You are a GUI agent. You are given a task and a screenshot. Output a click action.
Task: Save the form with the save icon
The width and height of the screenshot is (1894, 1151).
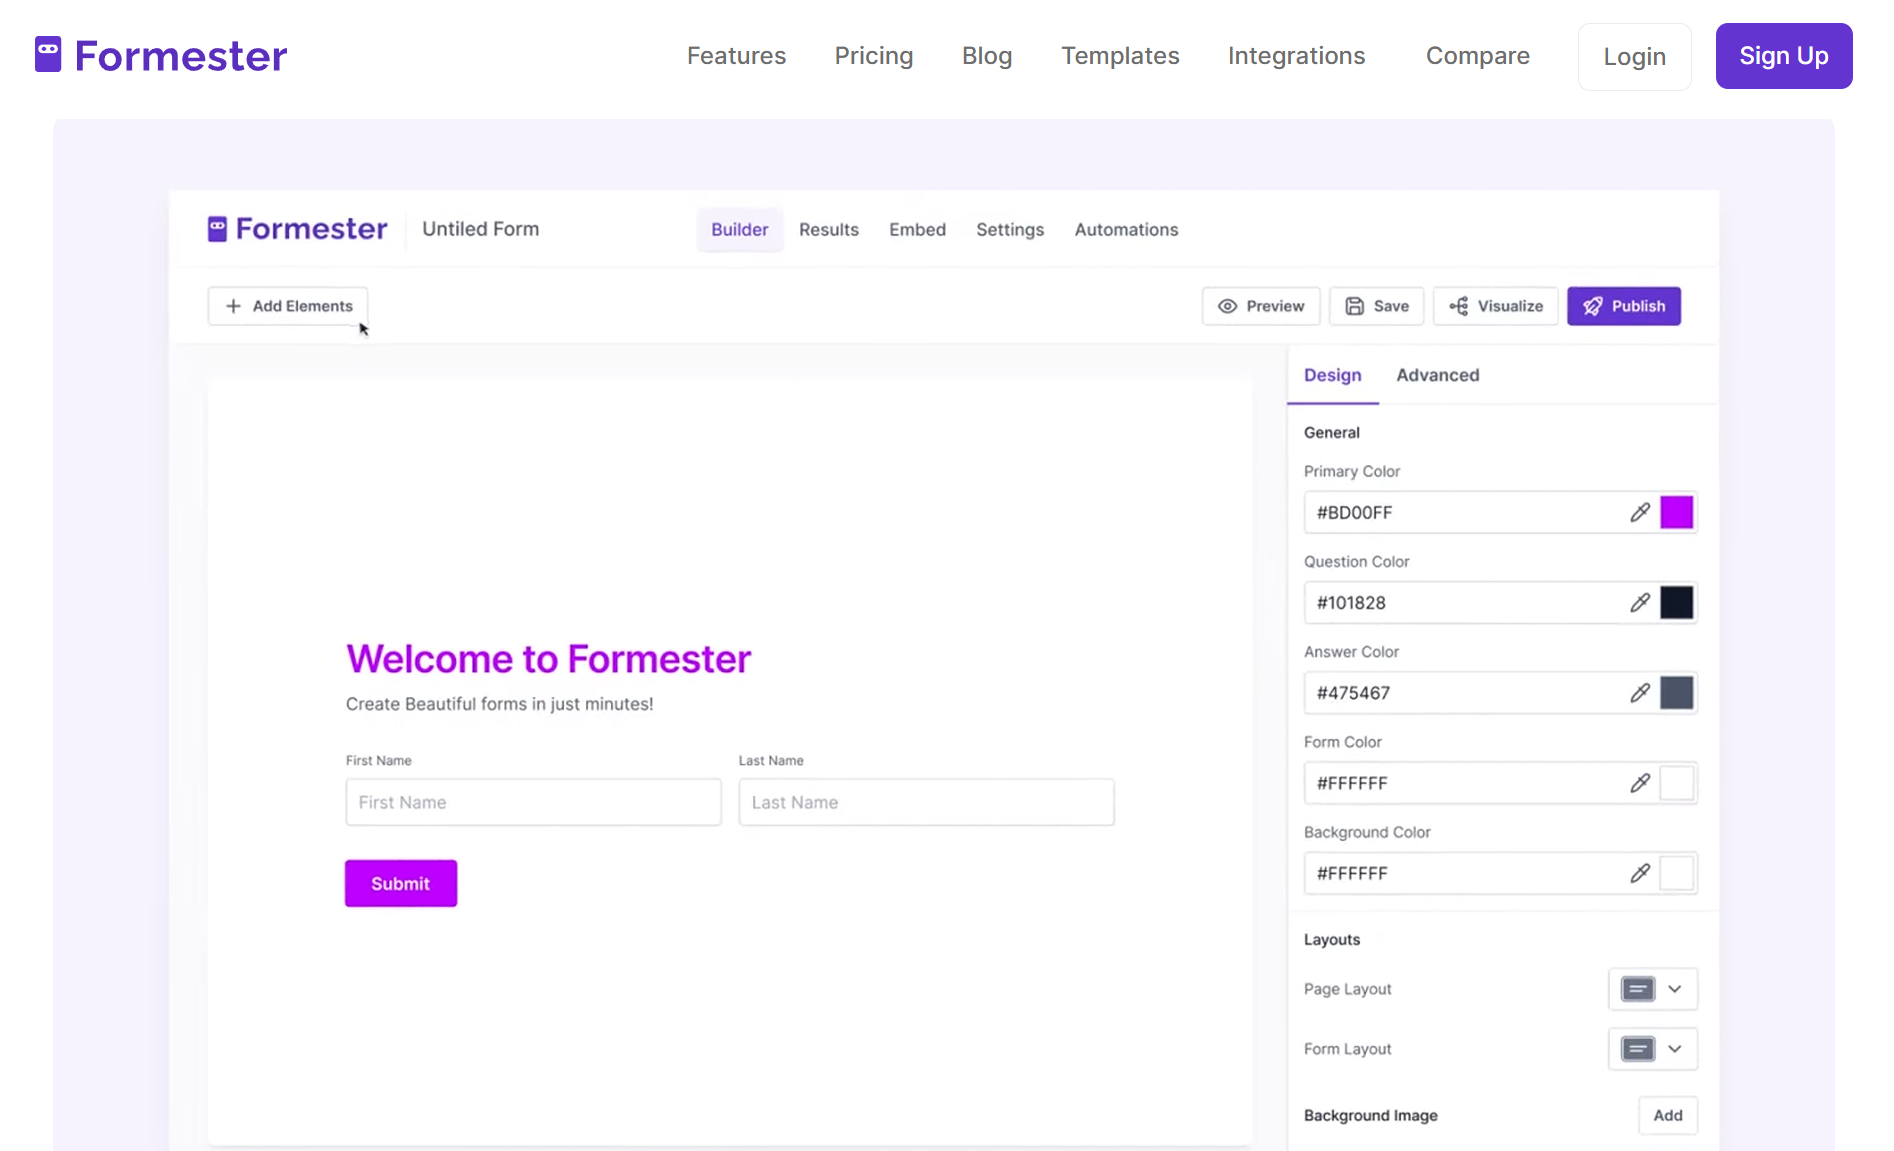(x=1355, y=306)
